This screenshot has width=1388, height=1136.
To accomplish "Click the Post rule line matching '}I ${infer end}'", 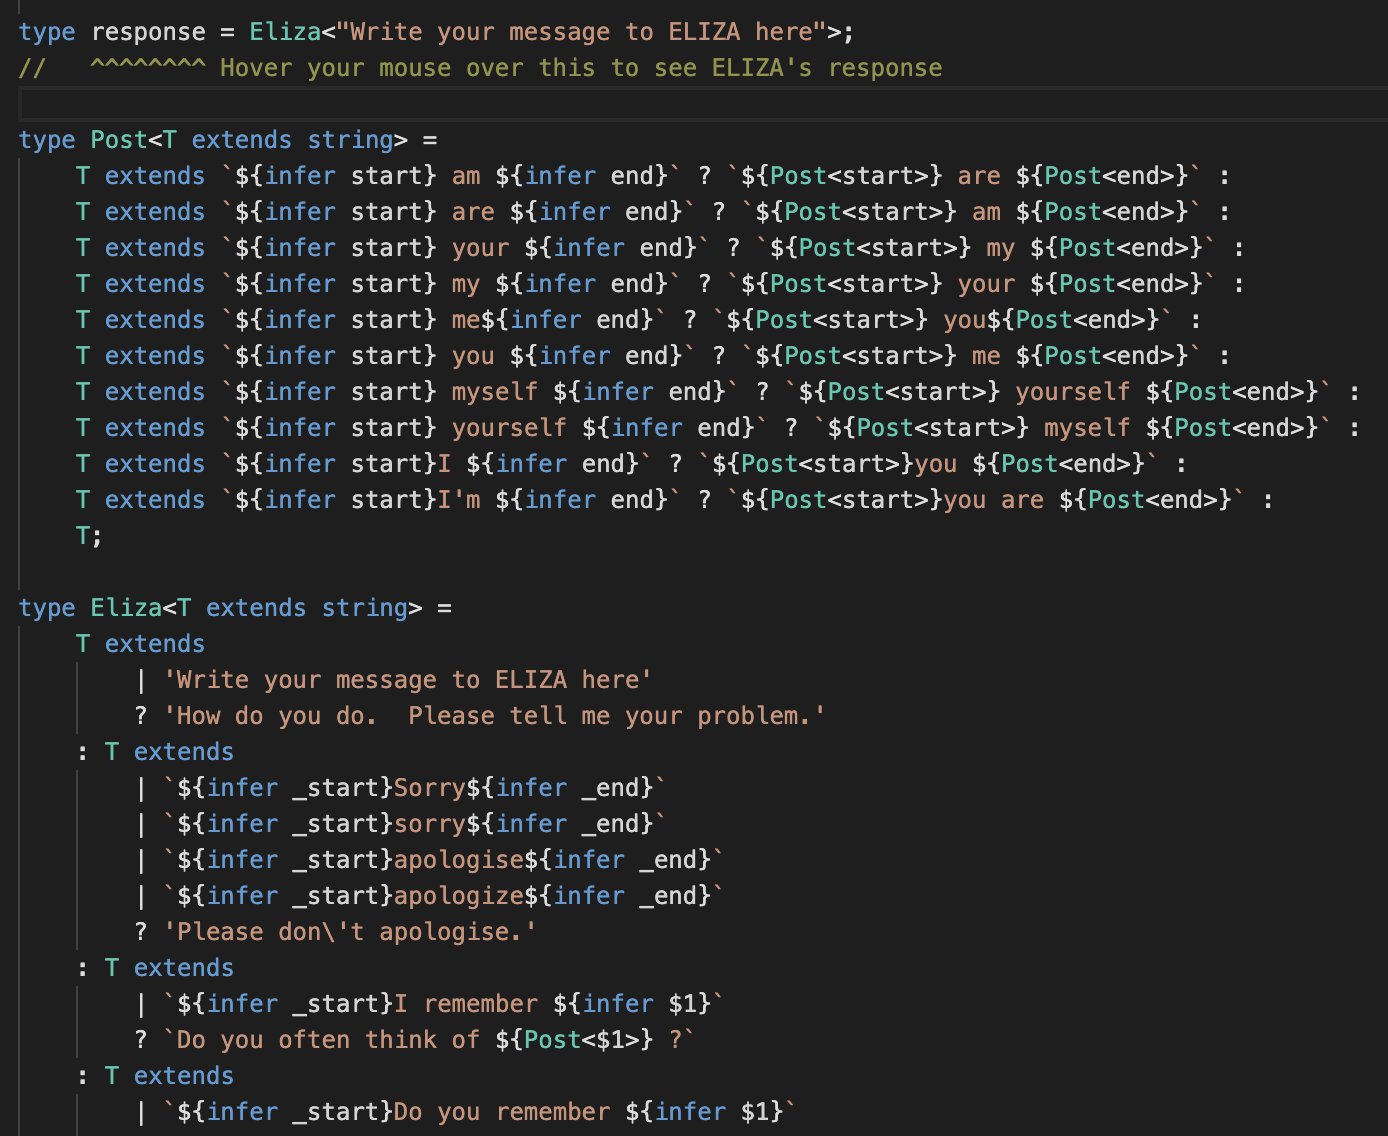I will coord(631,464).
